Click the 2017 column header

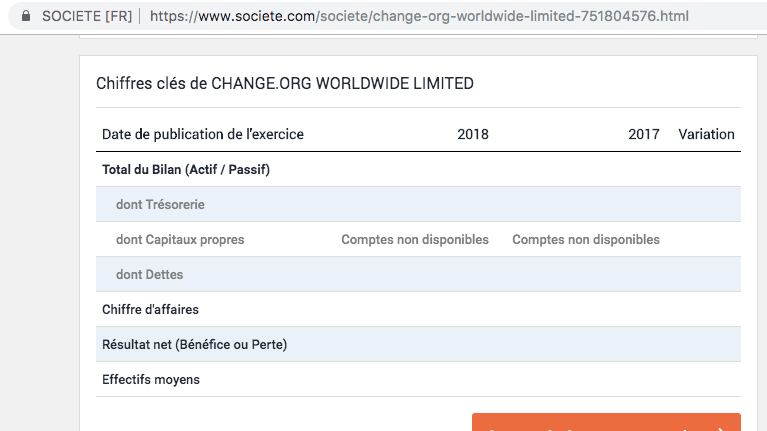[x=644, y=134]
